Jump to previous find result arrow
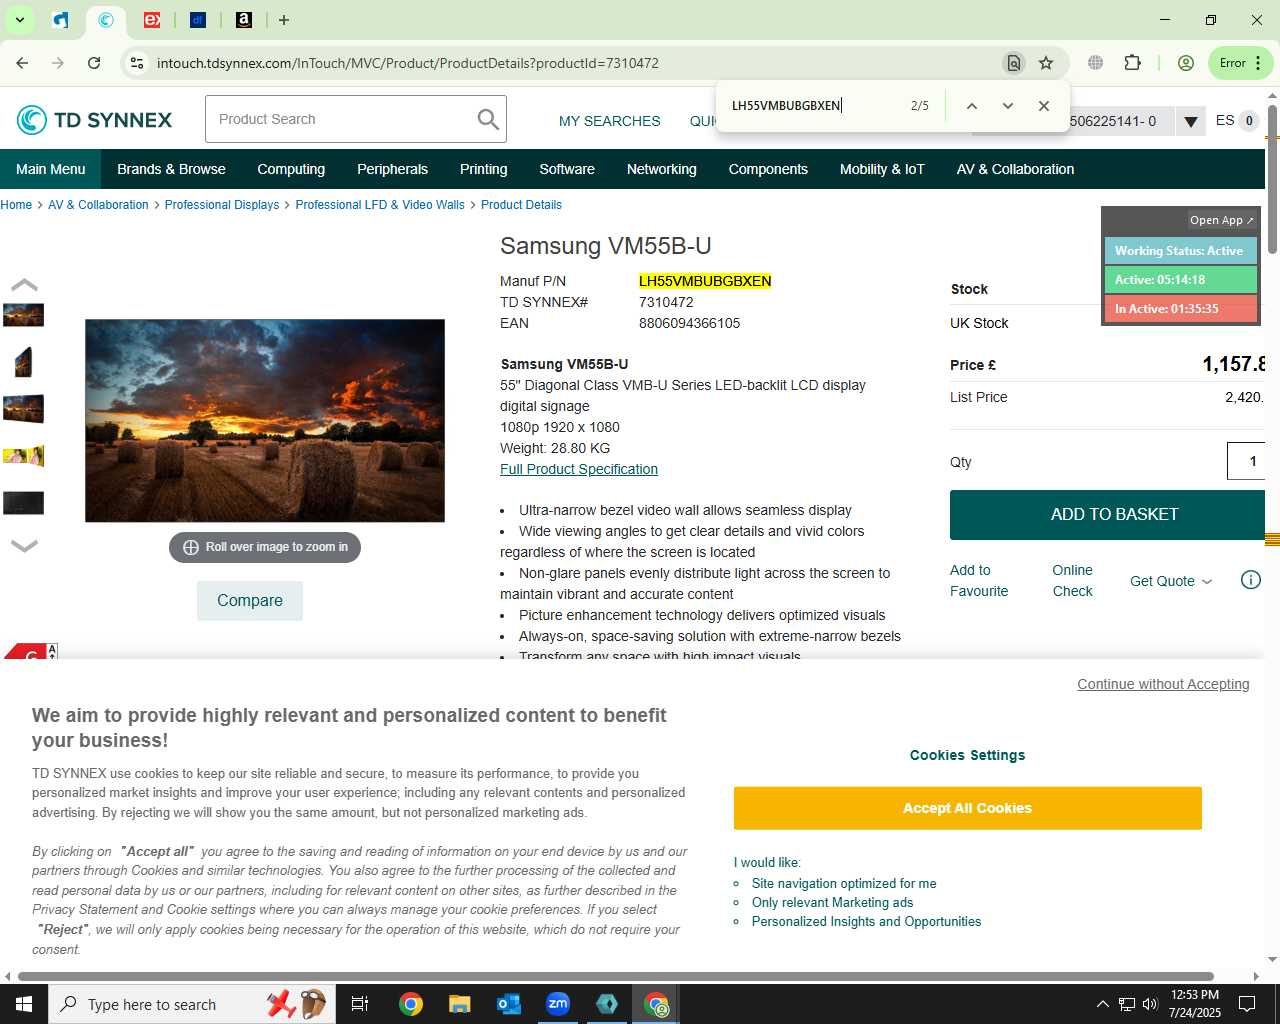The width and height of the screenshot is (1280, 1024). point(971,106)
